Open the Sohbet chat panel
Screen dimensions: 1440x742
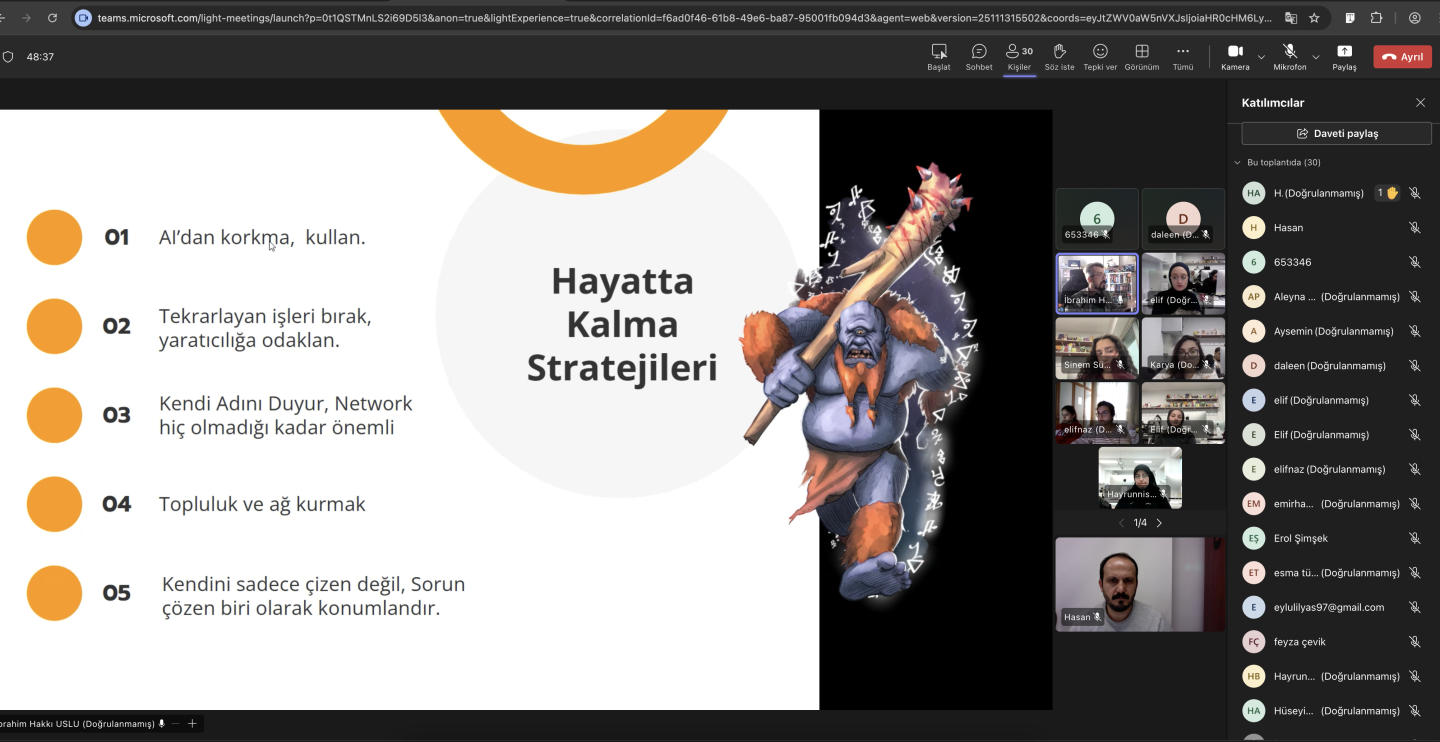(x=978, y=56)
